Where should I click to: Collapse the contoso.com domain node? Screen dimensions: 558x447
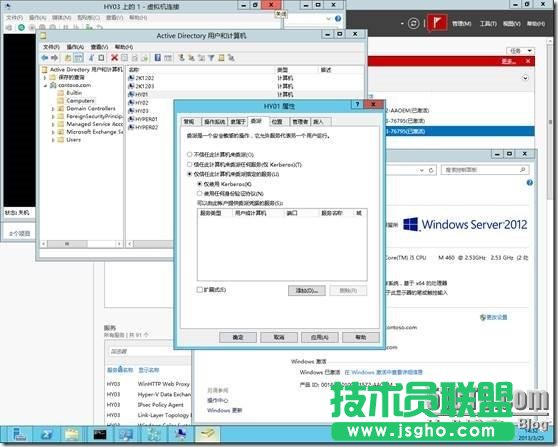(45, 85)
